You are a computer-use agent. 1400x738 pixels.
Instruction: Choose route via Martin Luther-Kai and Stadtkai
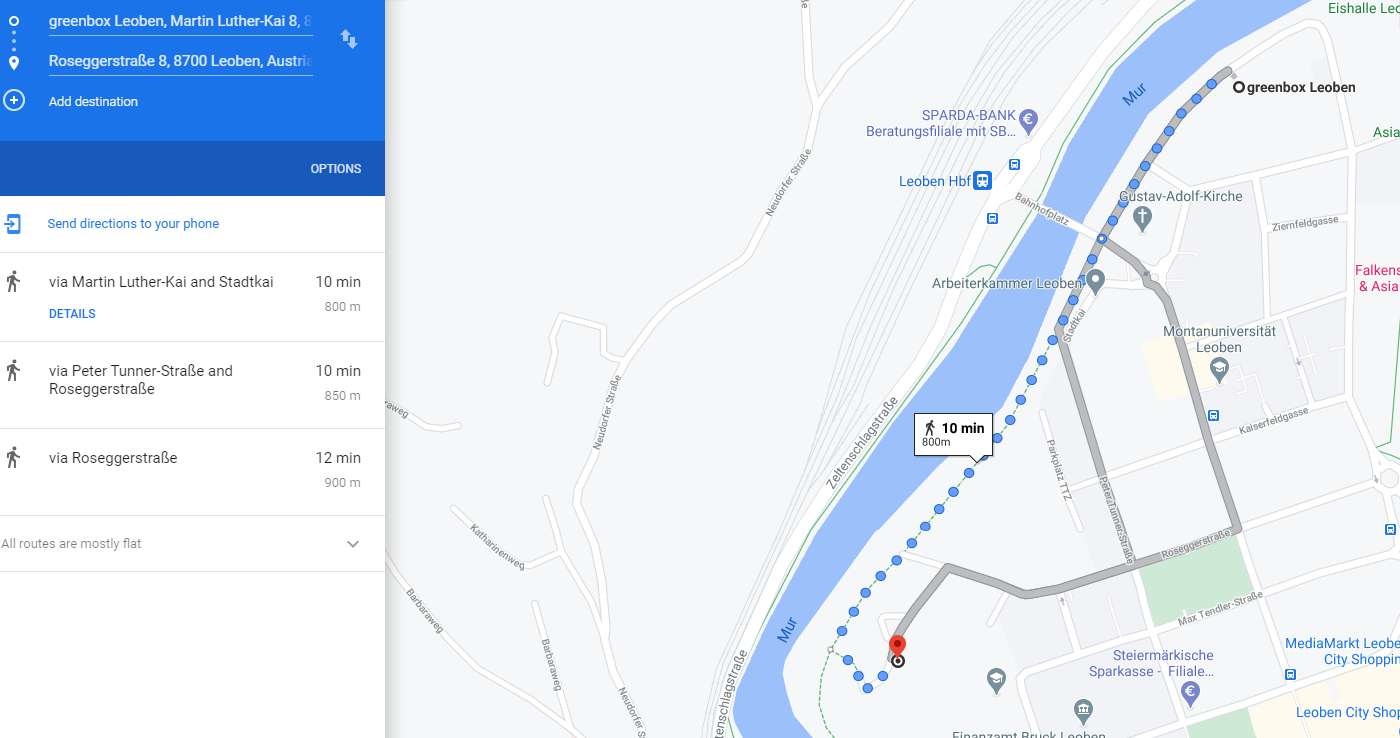pyautogui.click(x=192, y=297)
